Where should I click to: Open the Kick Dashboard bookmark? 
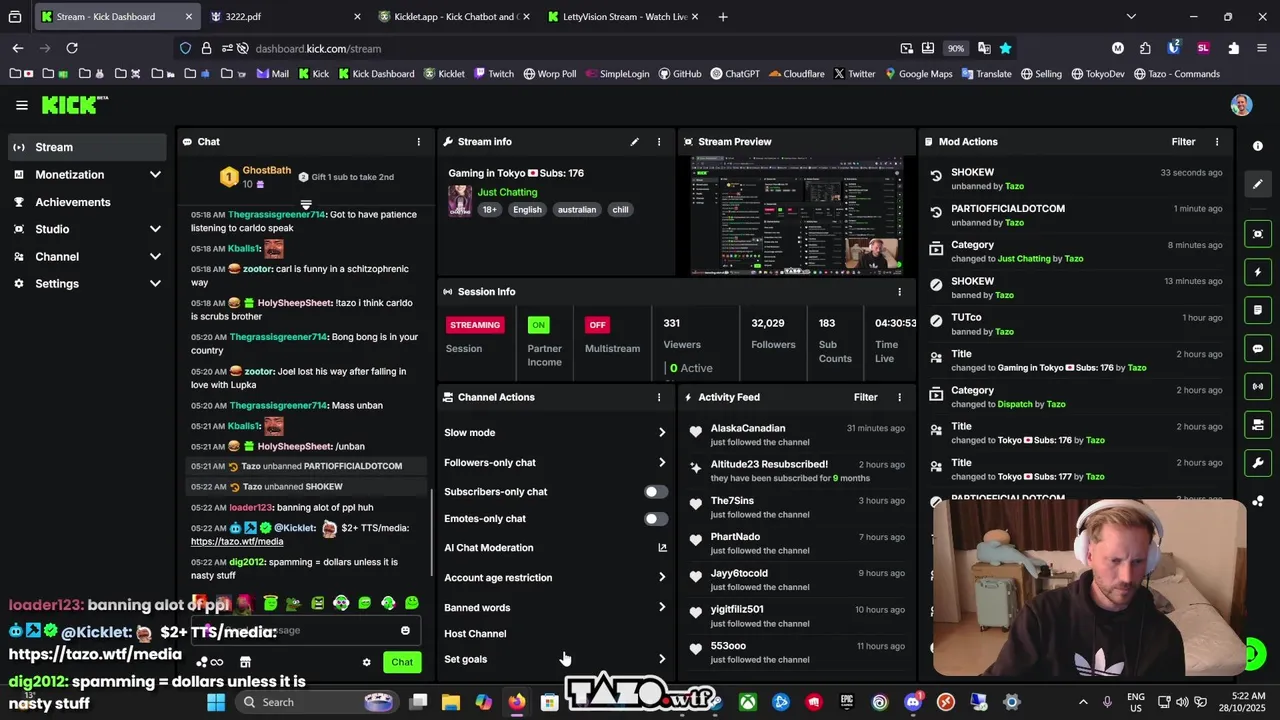(376, 74)
